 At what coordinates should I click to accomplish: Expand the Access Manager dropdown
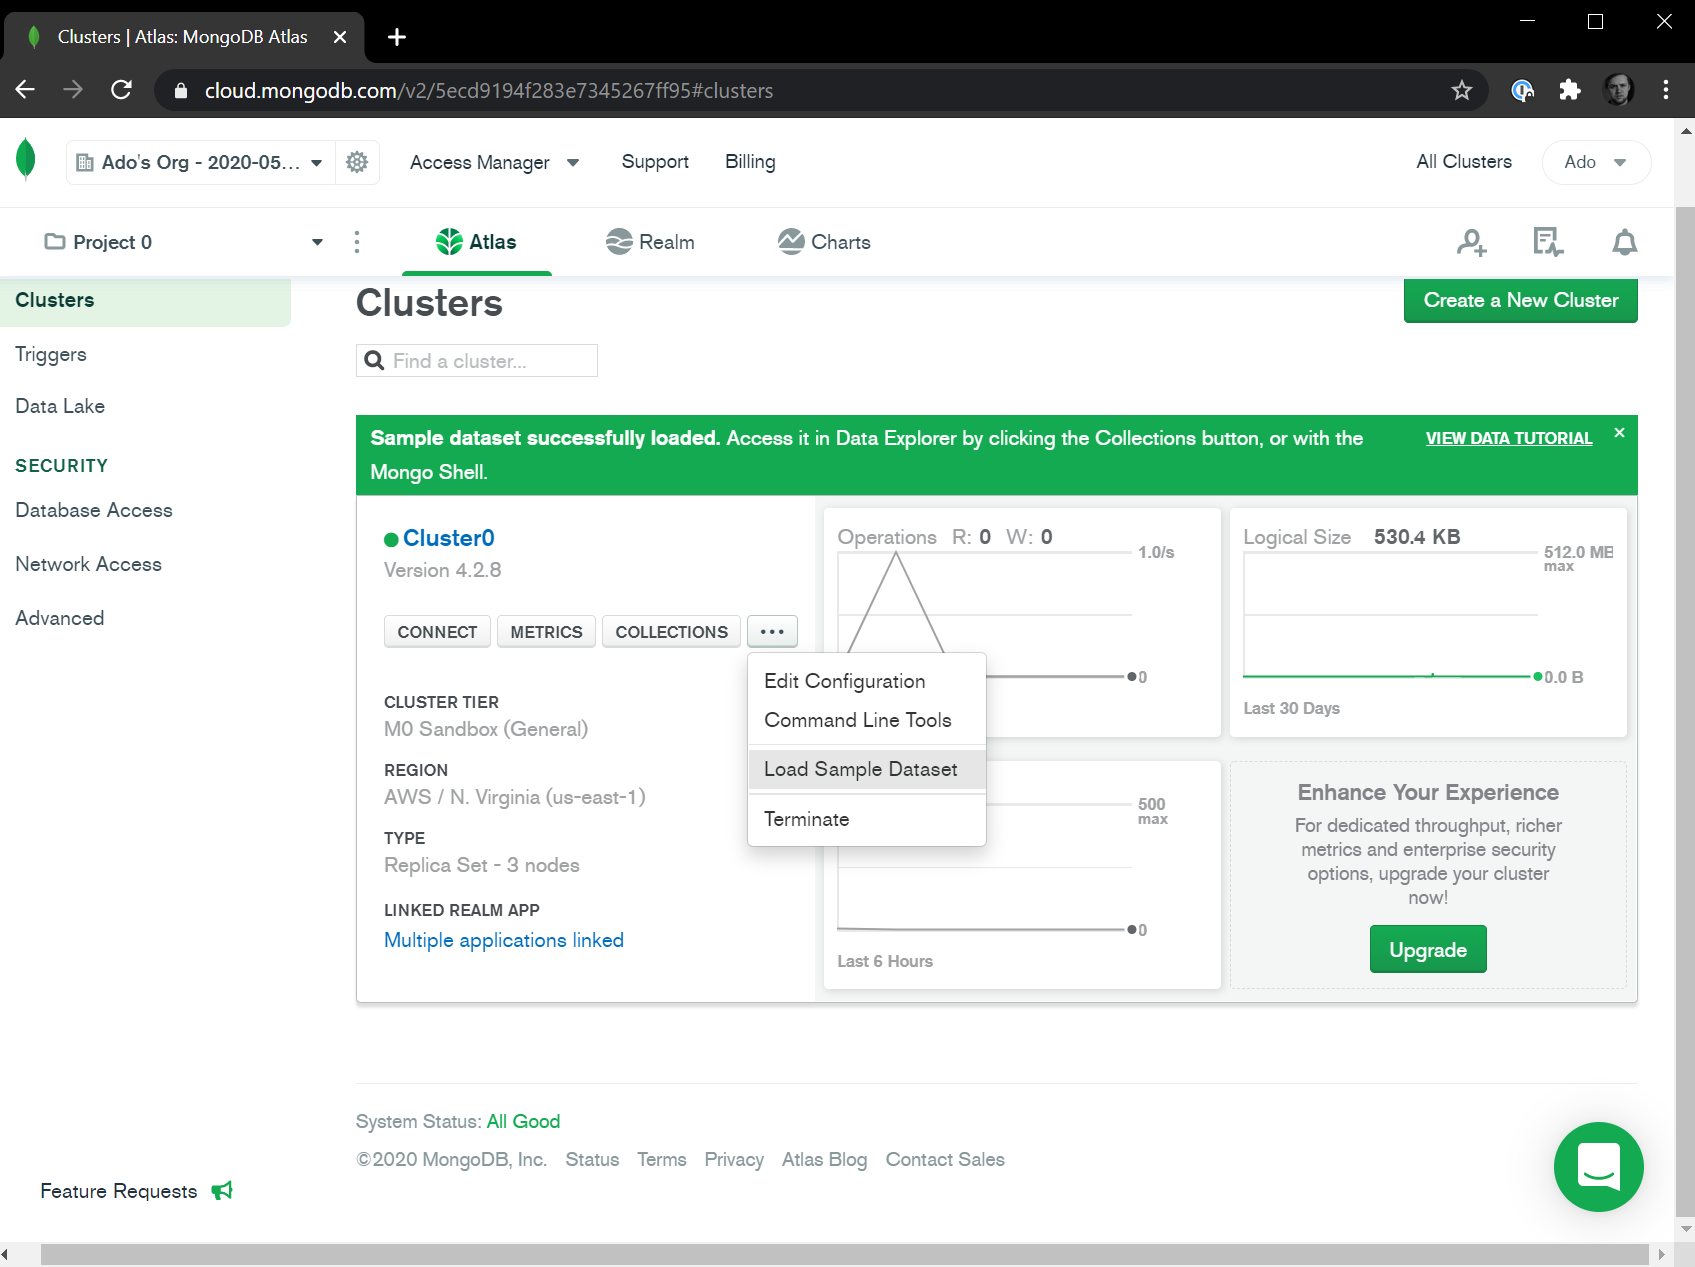494,162
